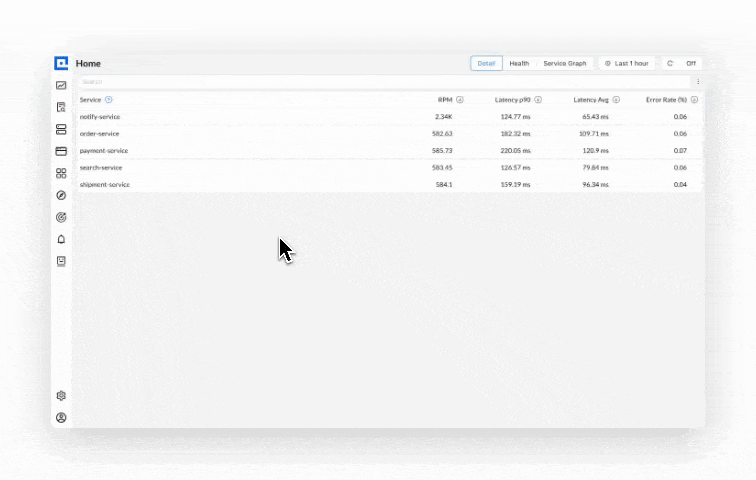Click the 120.9 ms average latency
This screenshot has height=480, width=756.
[595, 150]
